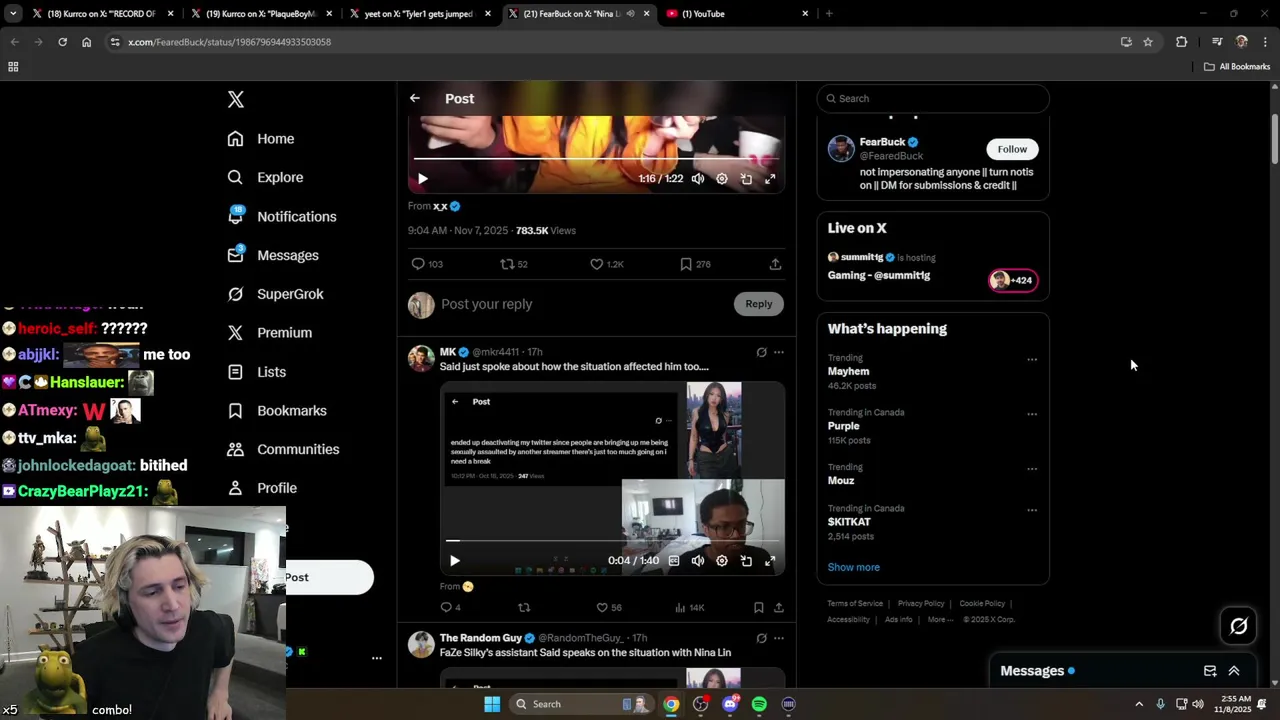Click Show more under What's happening
1280x720 pixels.
854,567
